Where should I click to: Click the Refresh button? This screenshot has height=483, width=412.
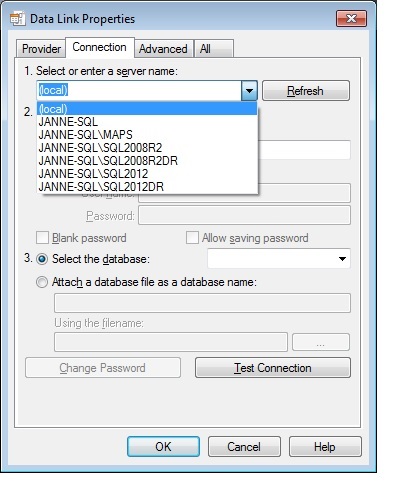306,91
